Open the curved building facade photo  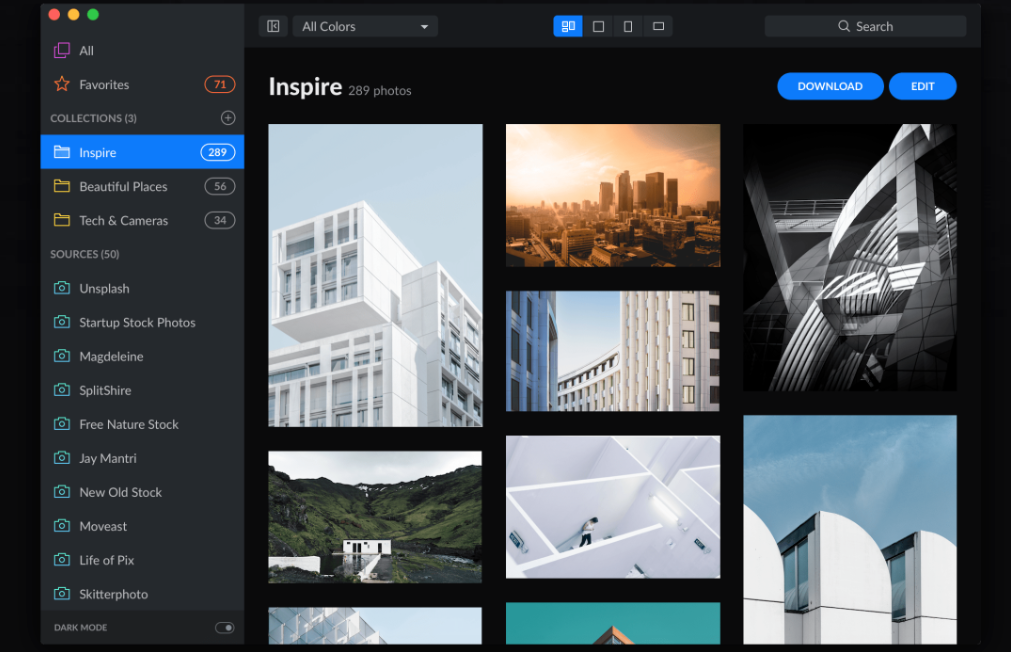point(613,351)
